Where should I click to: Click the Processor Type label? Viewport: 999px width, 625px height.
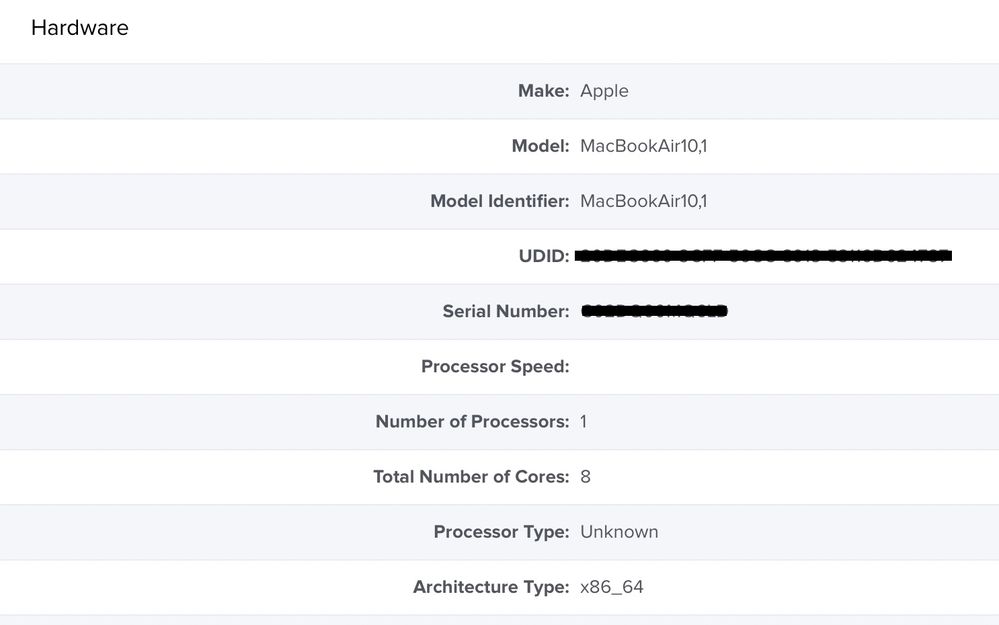pos(501,532)
